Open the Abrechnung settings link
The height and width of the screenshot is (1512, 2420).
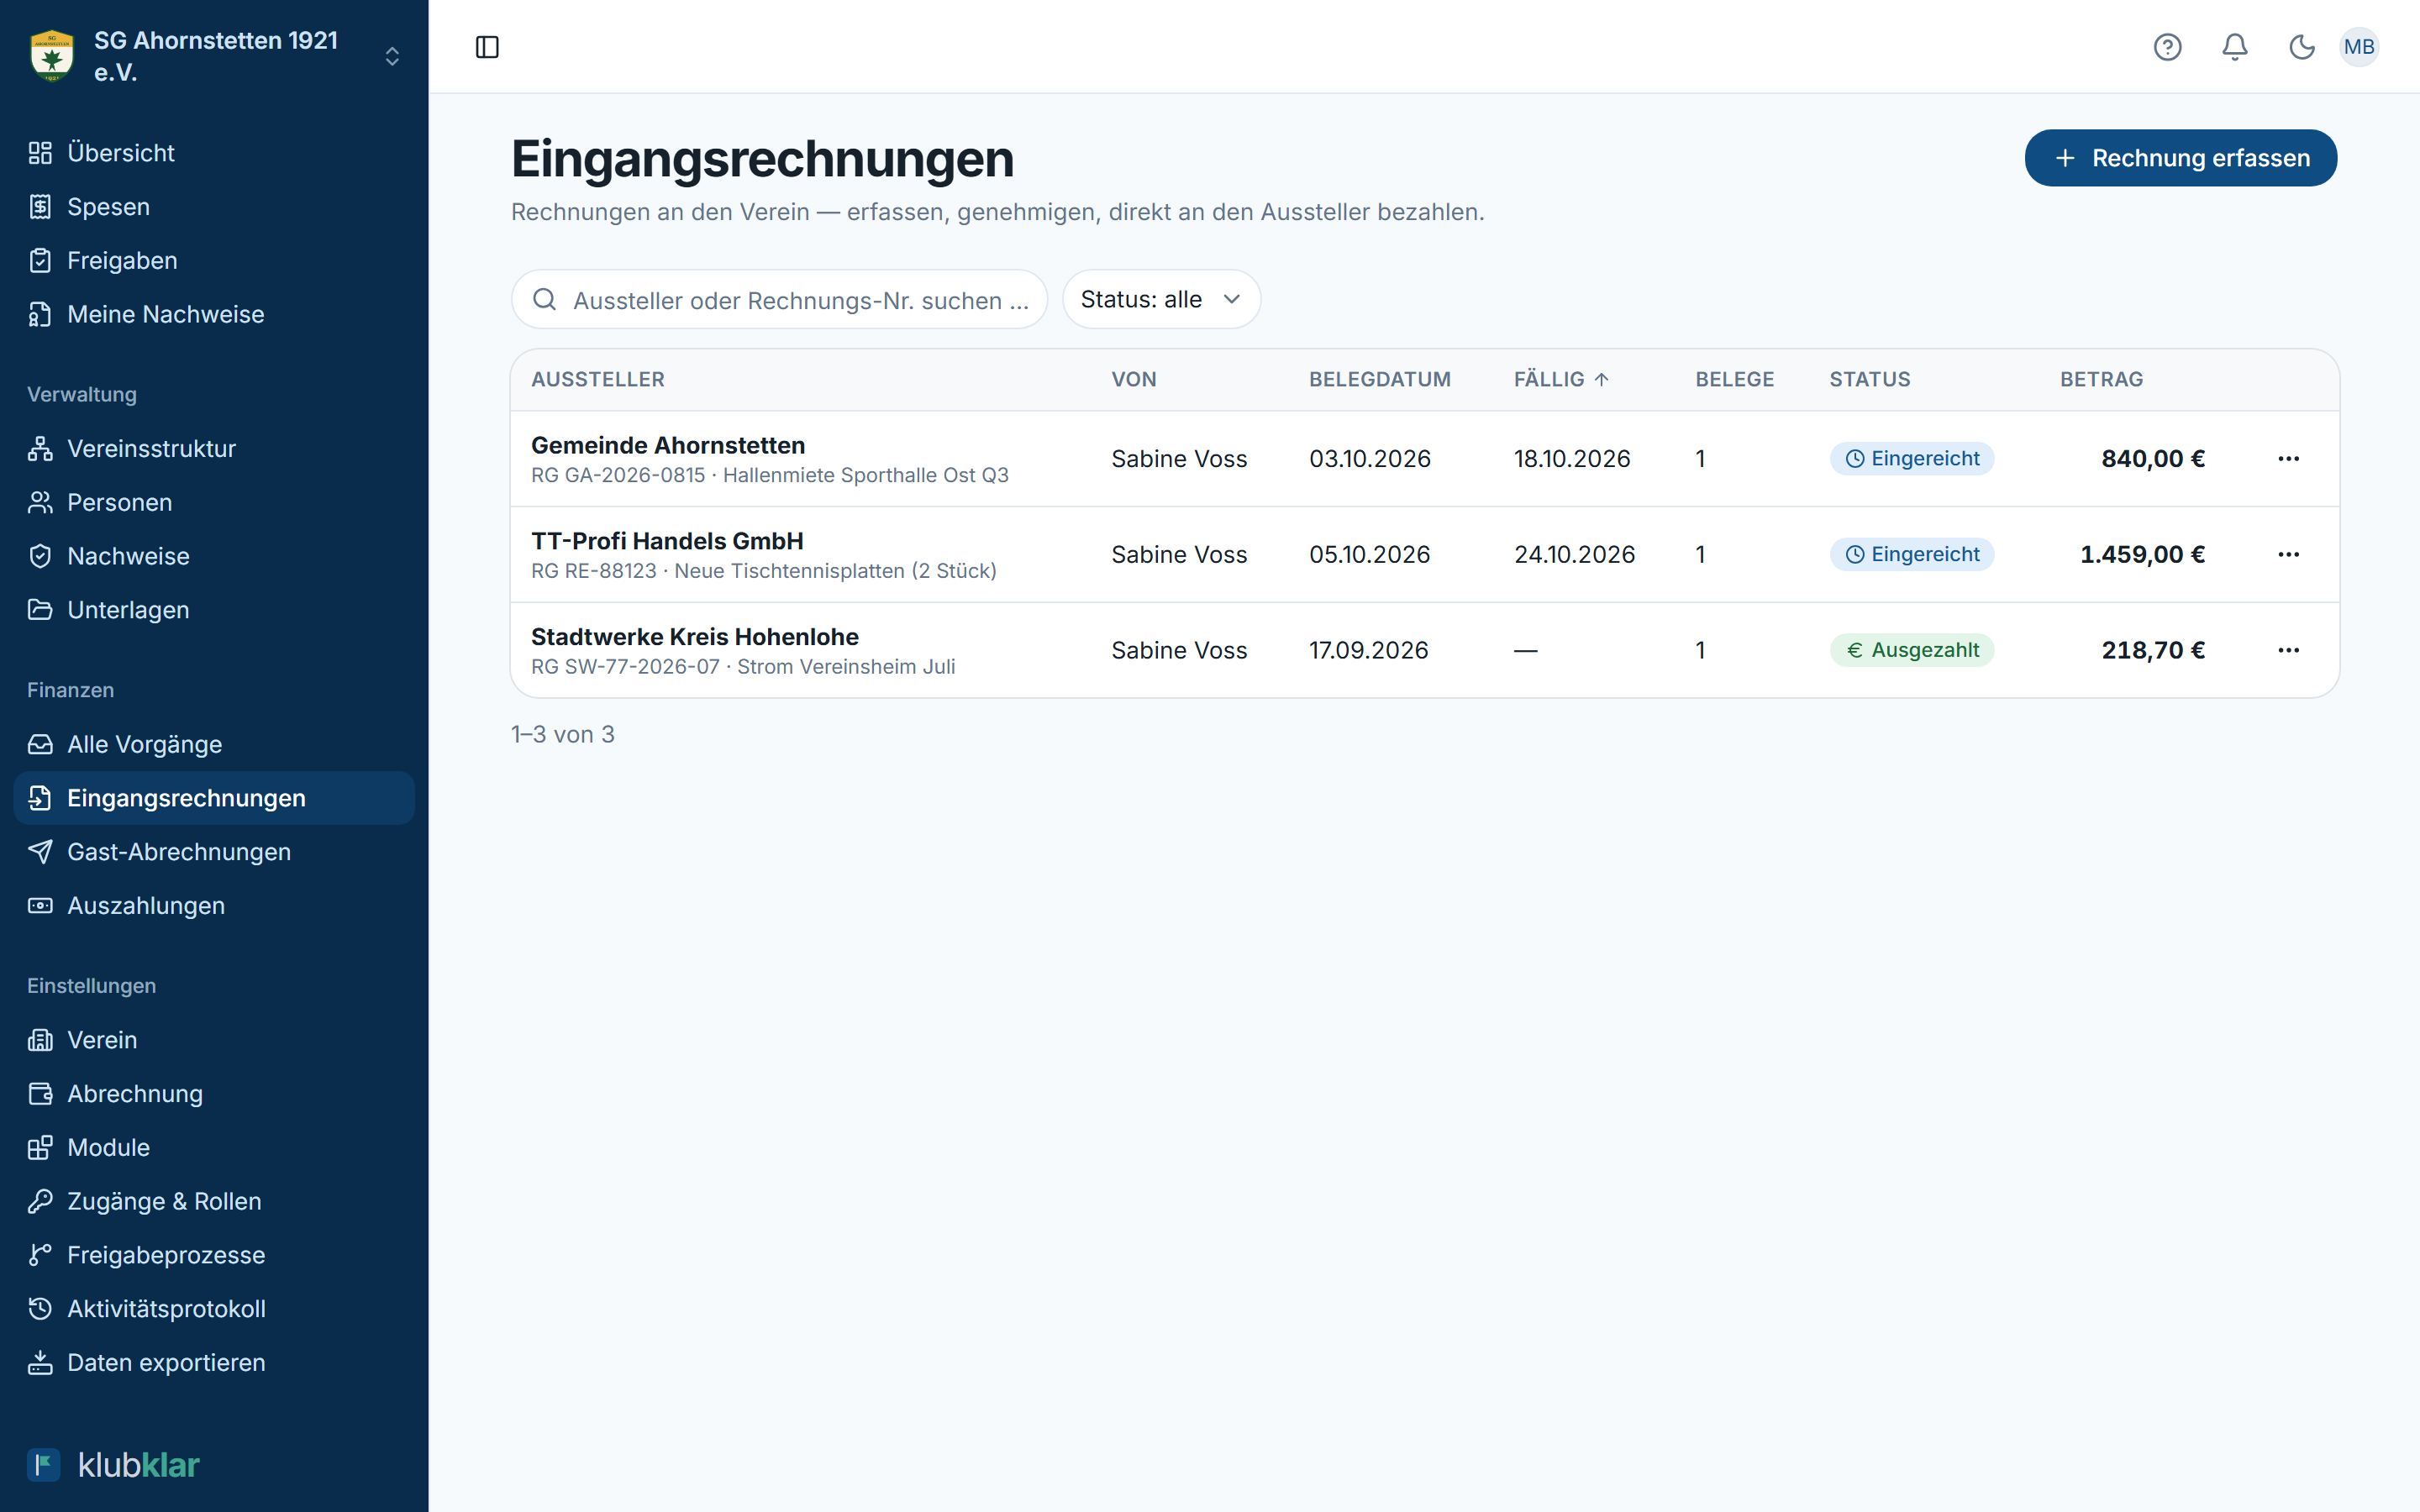click(214, 1094)
